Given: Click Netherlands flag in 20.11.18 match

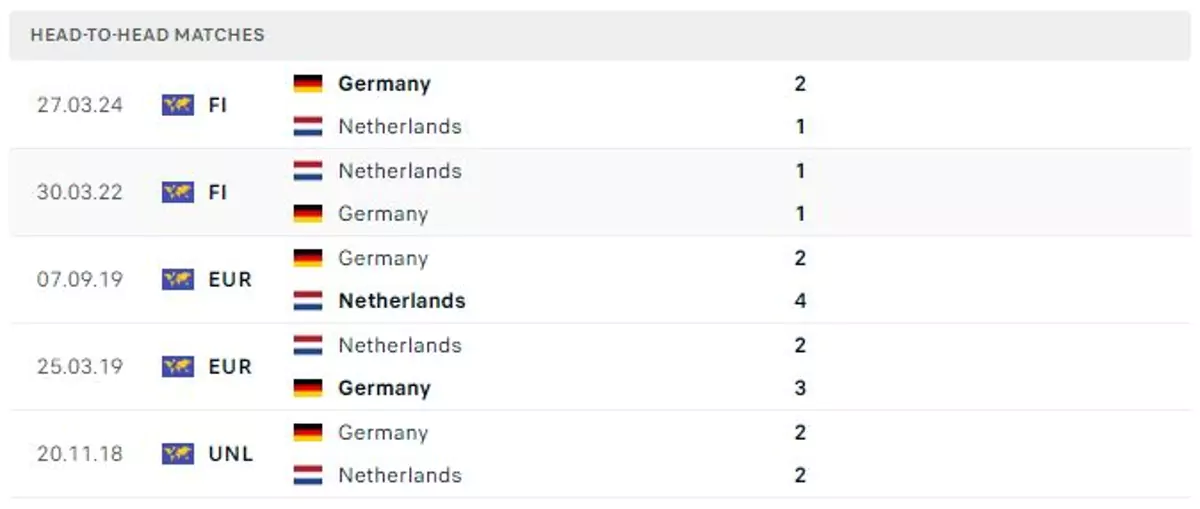Looking at the screenshot, I should click(x=308, y=475).
